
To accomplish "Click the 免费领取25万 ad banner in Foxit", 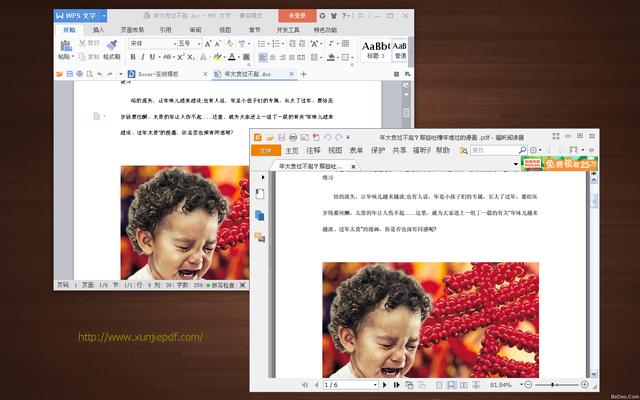I will tap(559, 164).
